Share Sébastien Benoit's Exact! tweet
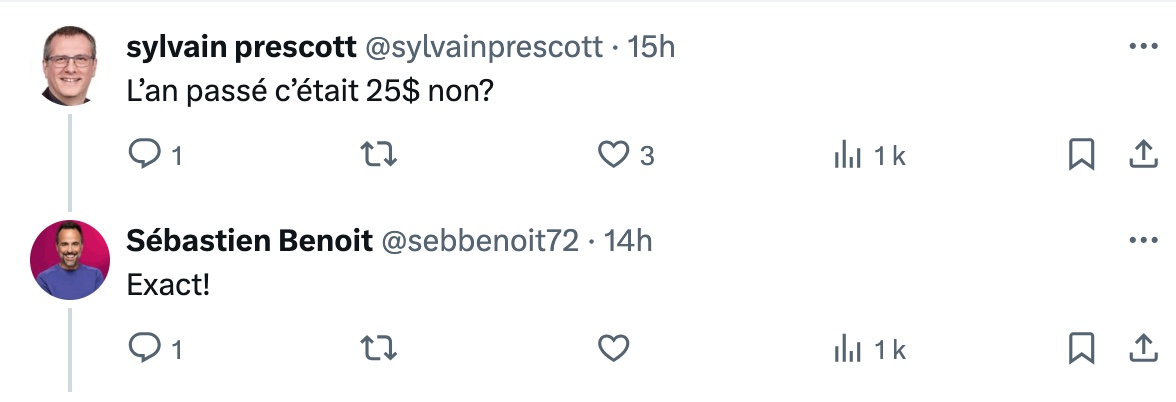Image resolution: width=1176 pixels, height=402 pixels. point(1143,348)
